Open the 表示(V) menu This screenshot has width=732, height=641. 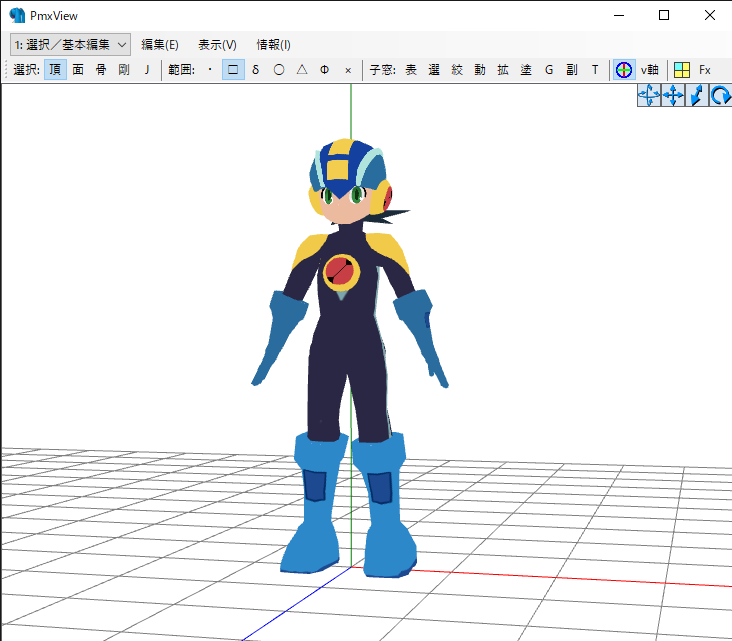point(217,45)
